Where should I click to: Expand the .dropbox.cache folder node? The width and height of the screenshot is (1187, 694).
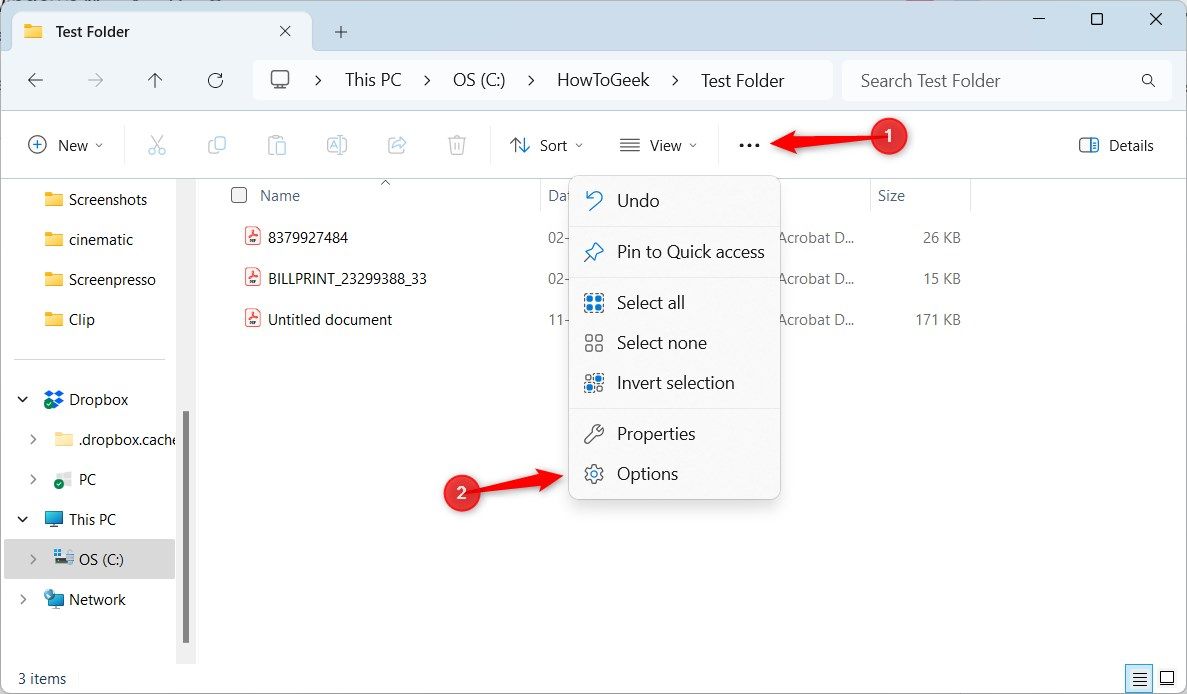click(x=33, y=439)
